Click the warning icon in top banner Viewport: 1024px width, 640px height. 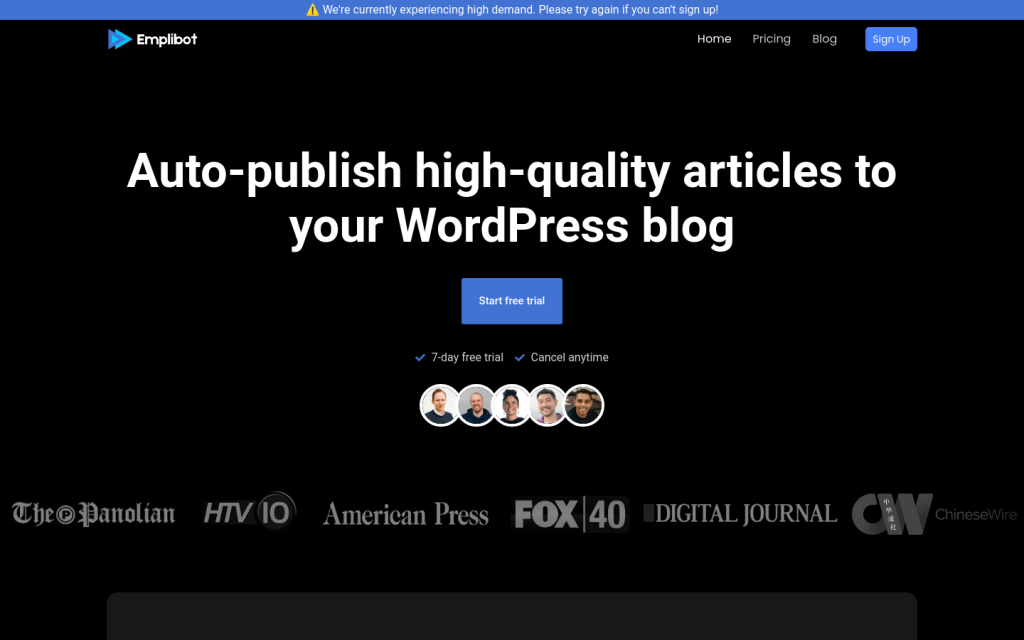[312, 10]
